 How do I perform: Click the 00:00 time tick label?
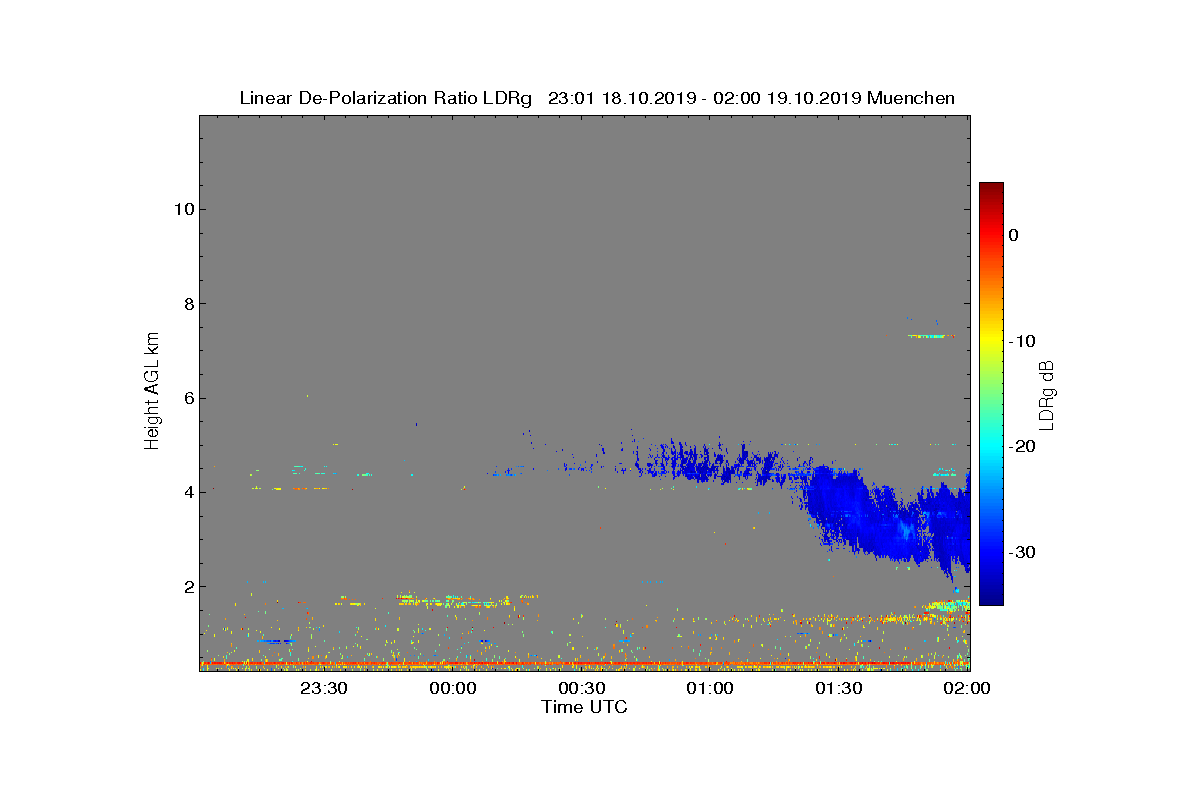452,688
